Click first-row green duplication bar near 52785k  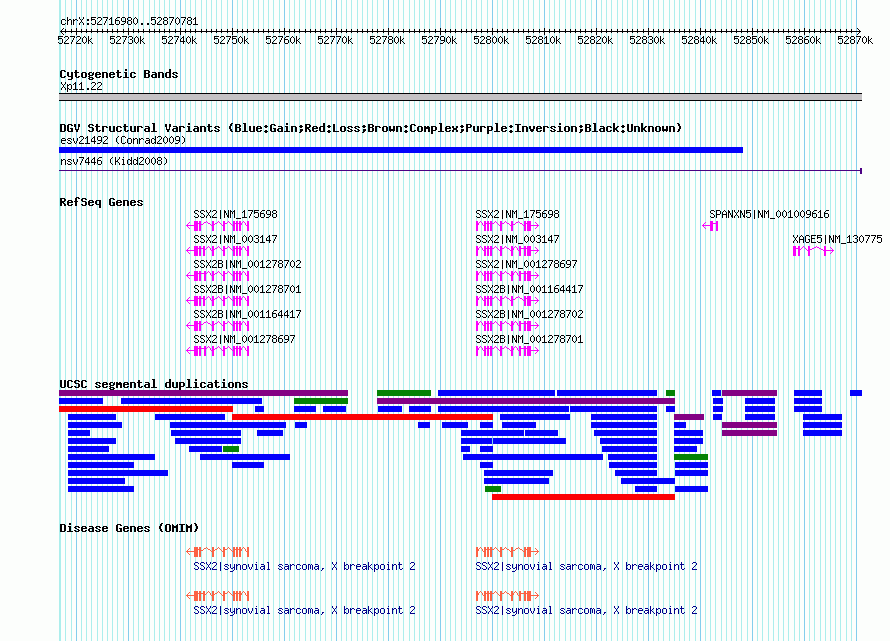(x=404, y=393)
